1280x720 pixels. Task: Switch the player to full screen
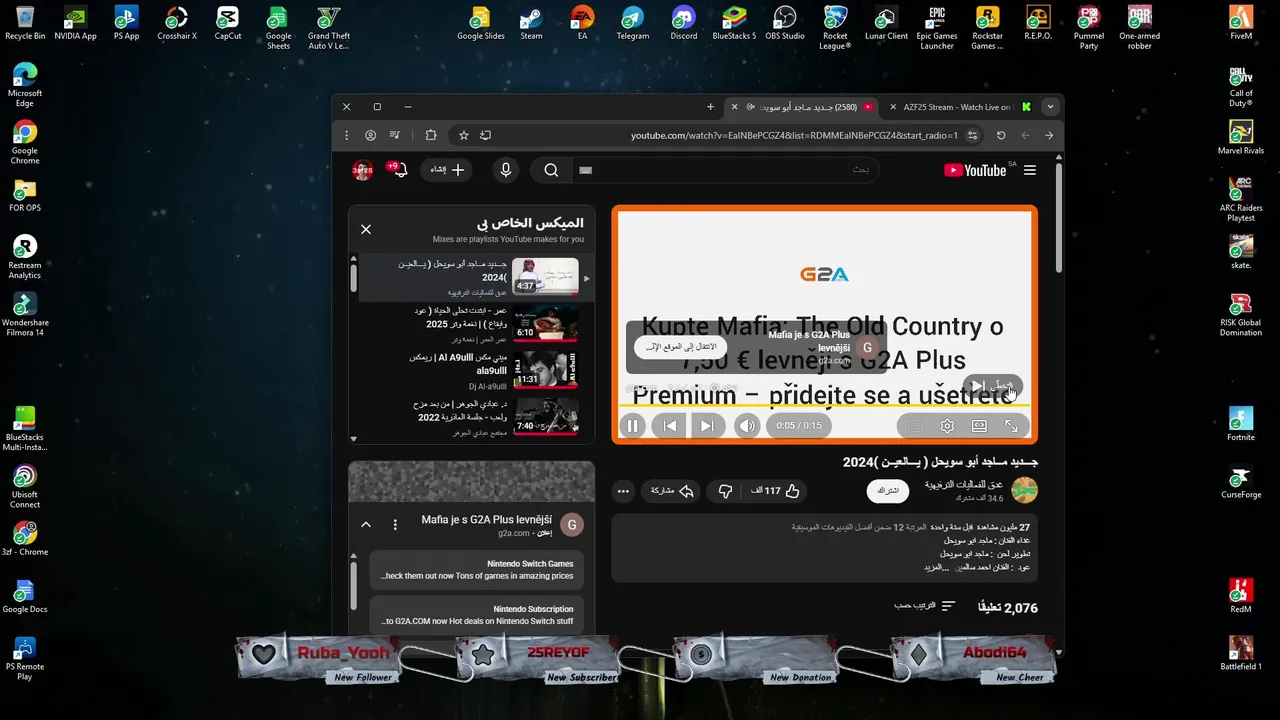pos(1011,426)
